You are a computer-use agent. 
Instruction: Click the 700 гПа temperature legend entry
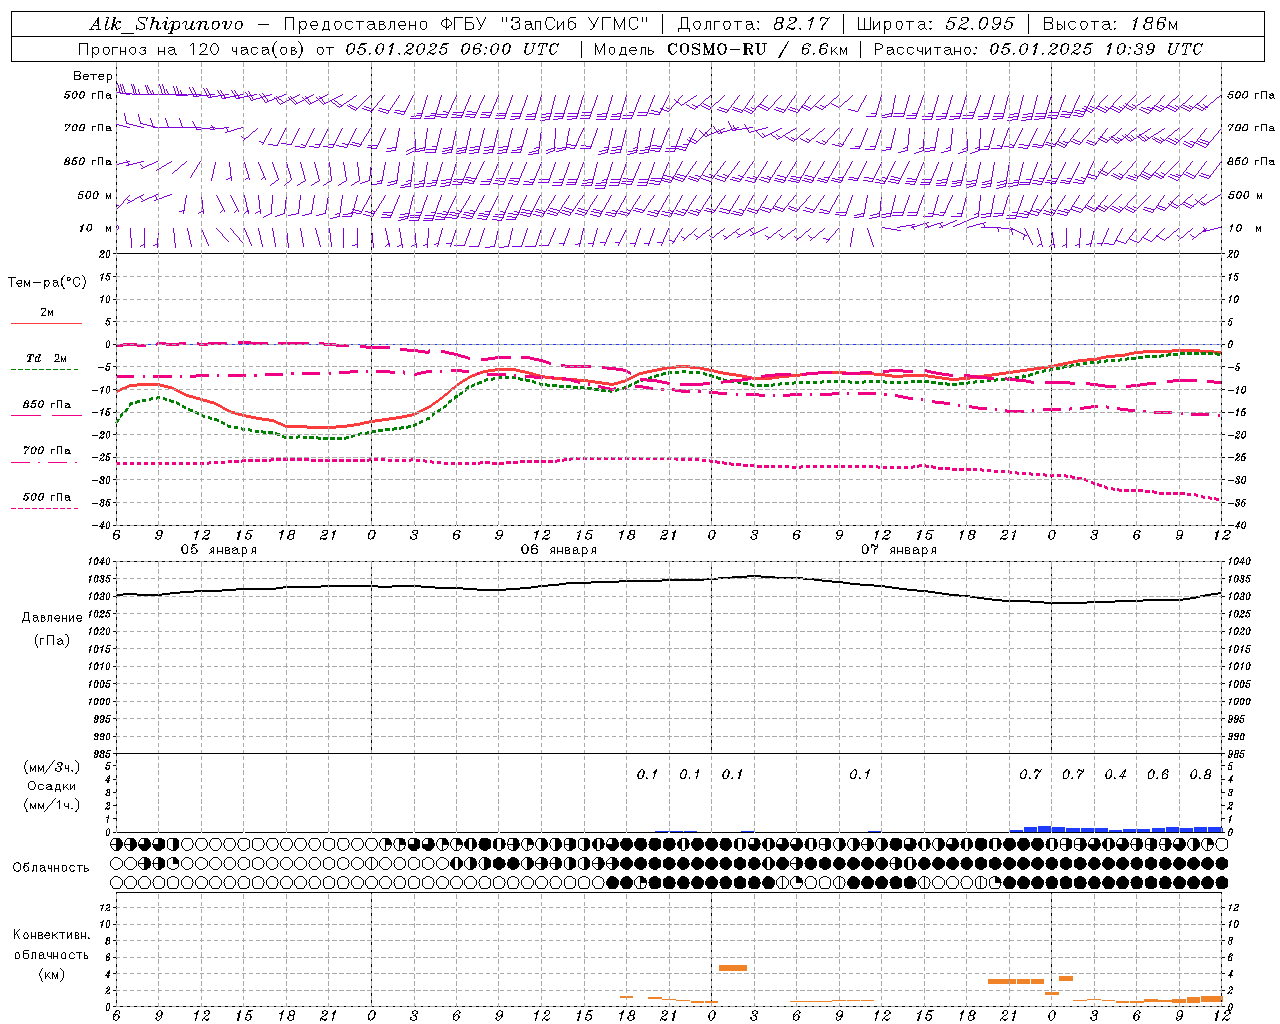(46, 450)
